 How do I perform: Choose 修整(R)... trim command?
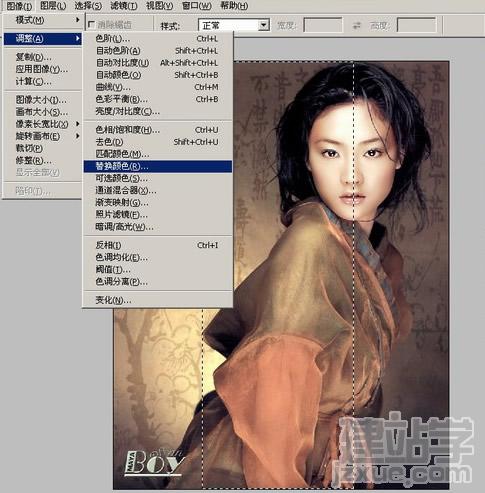[x=42, y=160]
